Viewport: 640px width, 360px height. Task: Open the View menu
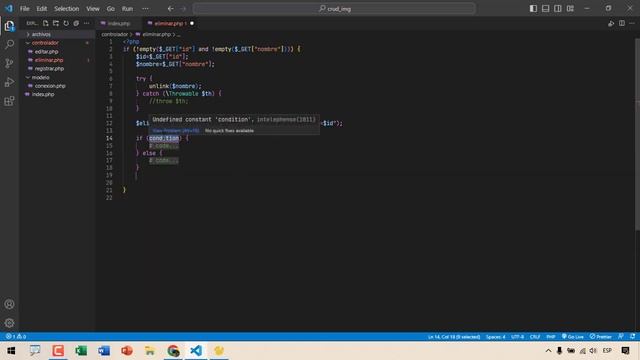pos(93,9)
